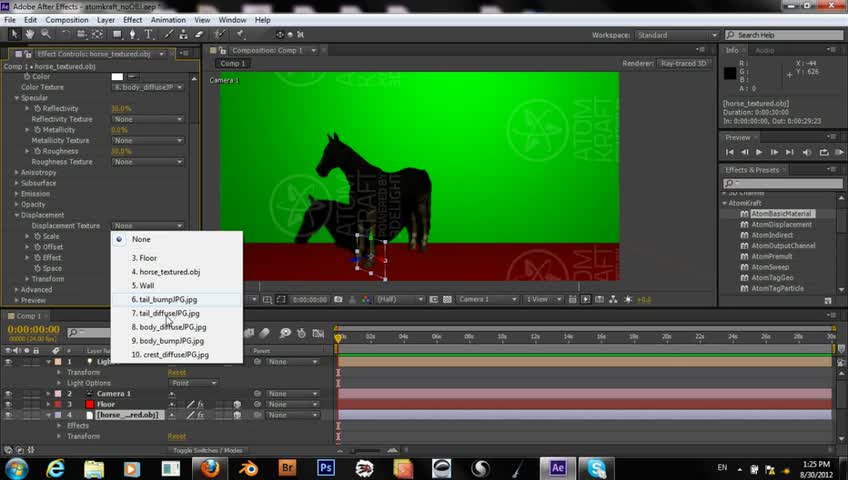Hide the Light layer with eye toggle
Screen dimensions: 848x480
[x=8, y=362]
